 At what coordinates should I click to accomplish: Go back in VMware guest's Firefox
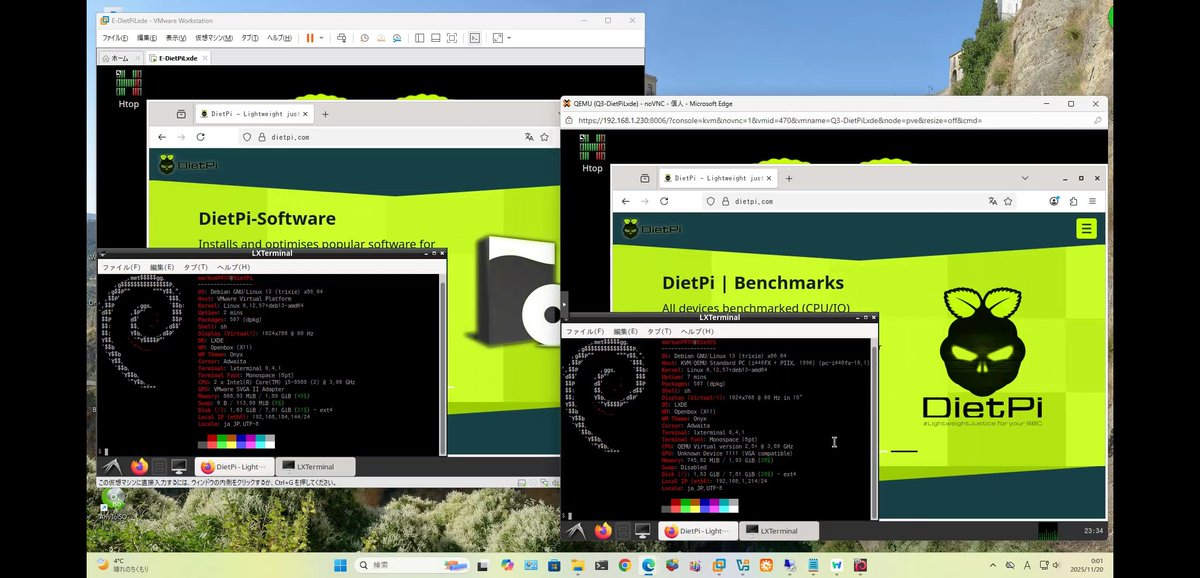[x=162, y=137]
